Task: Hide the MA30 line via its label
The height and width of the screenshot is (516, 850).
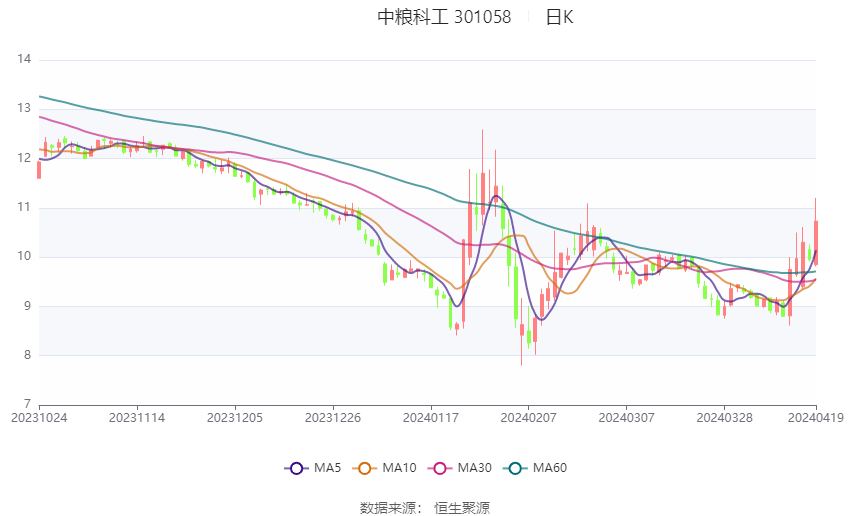Action: 474,468
